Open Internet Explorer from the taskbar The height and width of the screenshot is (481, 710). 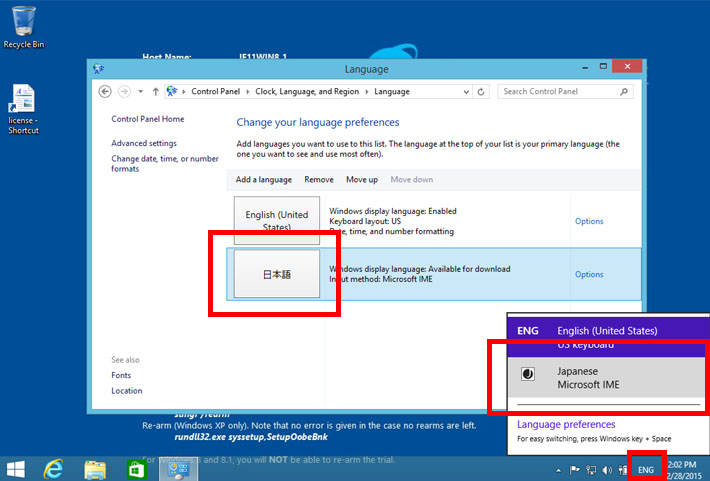point(54,468)
